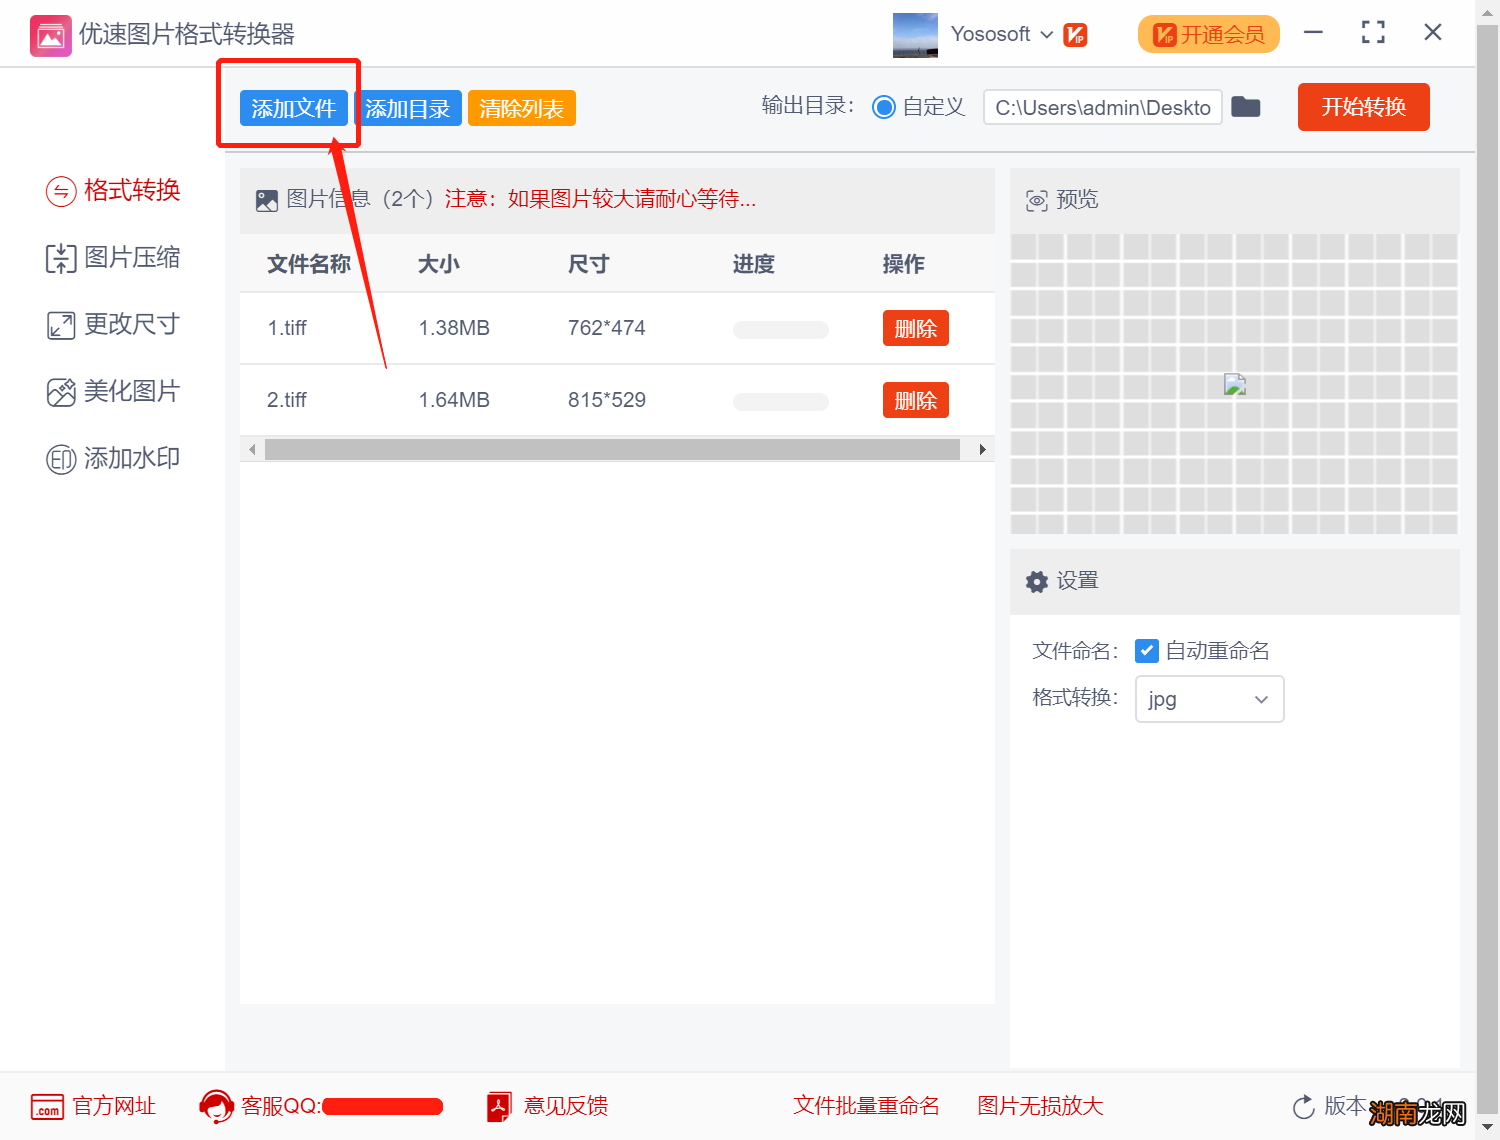Open the 添加水印 watermark tool

click(112, 458)
